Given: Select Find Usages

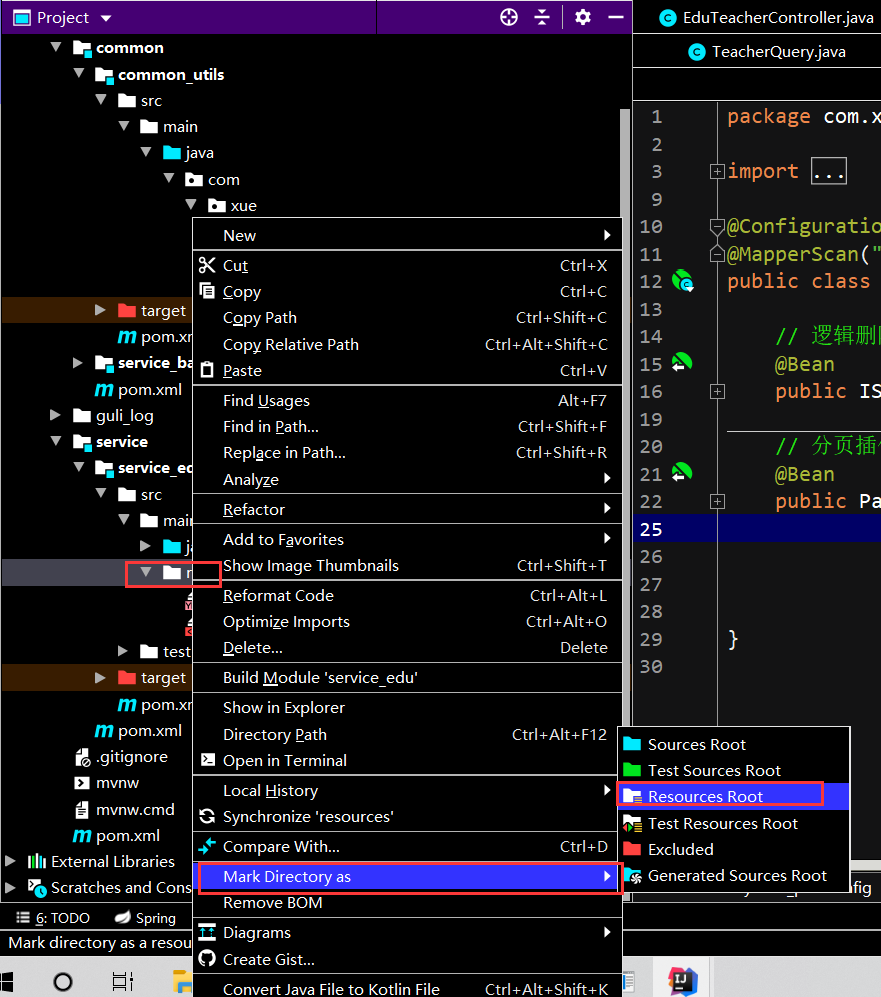Looking at the screenshot, I should coord(407,401).
